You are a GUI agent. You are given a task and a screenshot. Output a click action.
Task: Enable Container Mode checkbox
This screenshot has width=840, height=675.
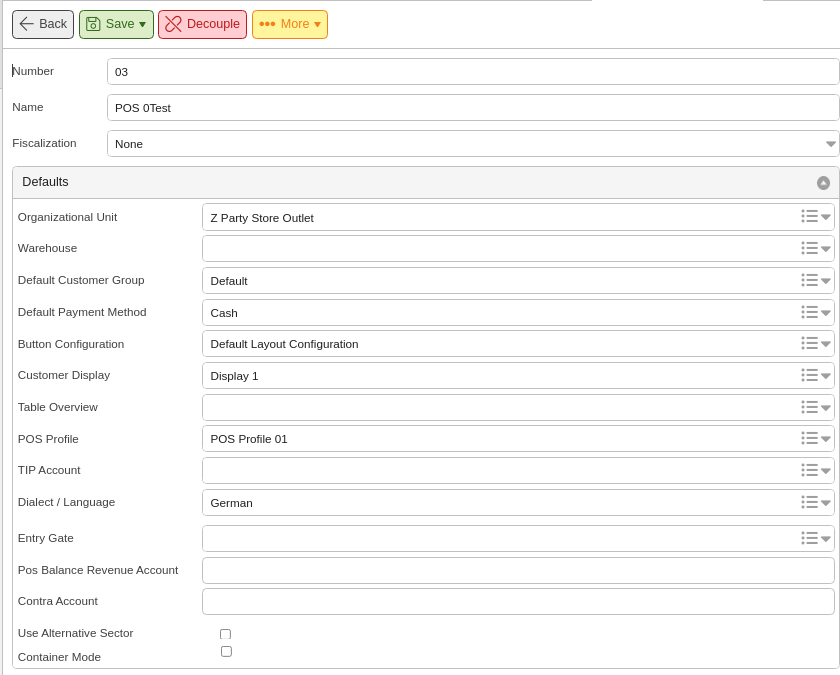pos(226,651)
